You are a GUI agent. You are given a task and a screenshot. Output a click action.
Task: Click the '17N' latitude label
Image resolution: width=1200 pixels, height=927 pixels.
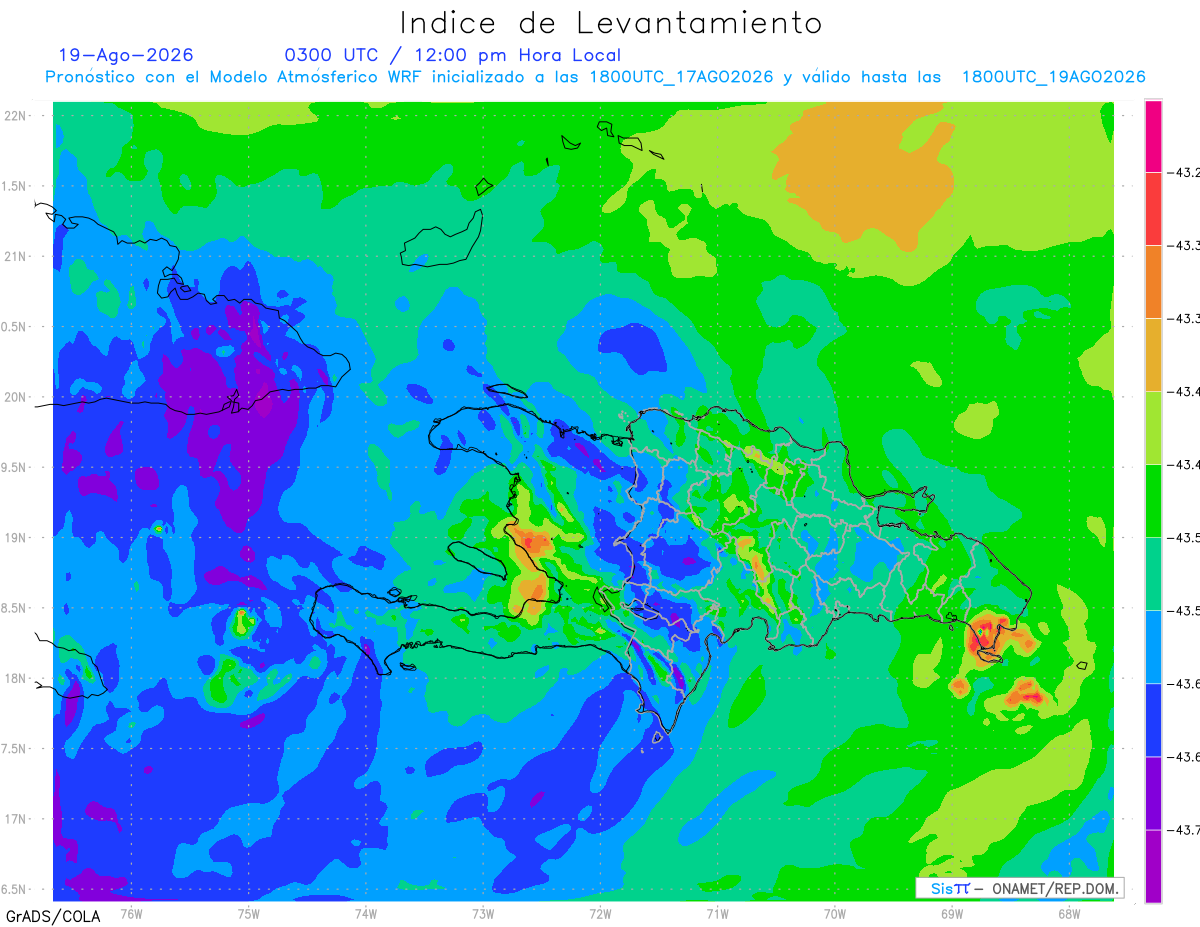[16, 819]
